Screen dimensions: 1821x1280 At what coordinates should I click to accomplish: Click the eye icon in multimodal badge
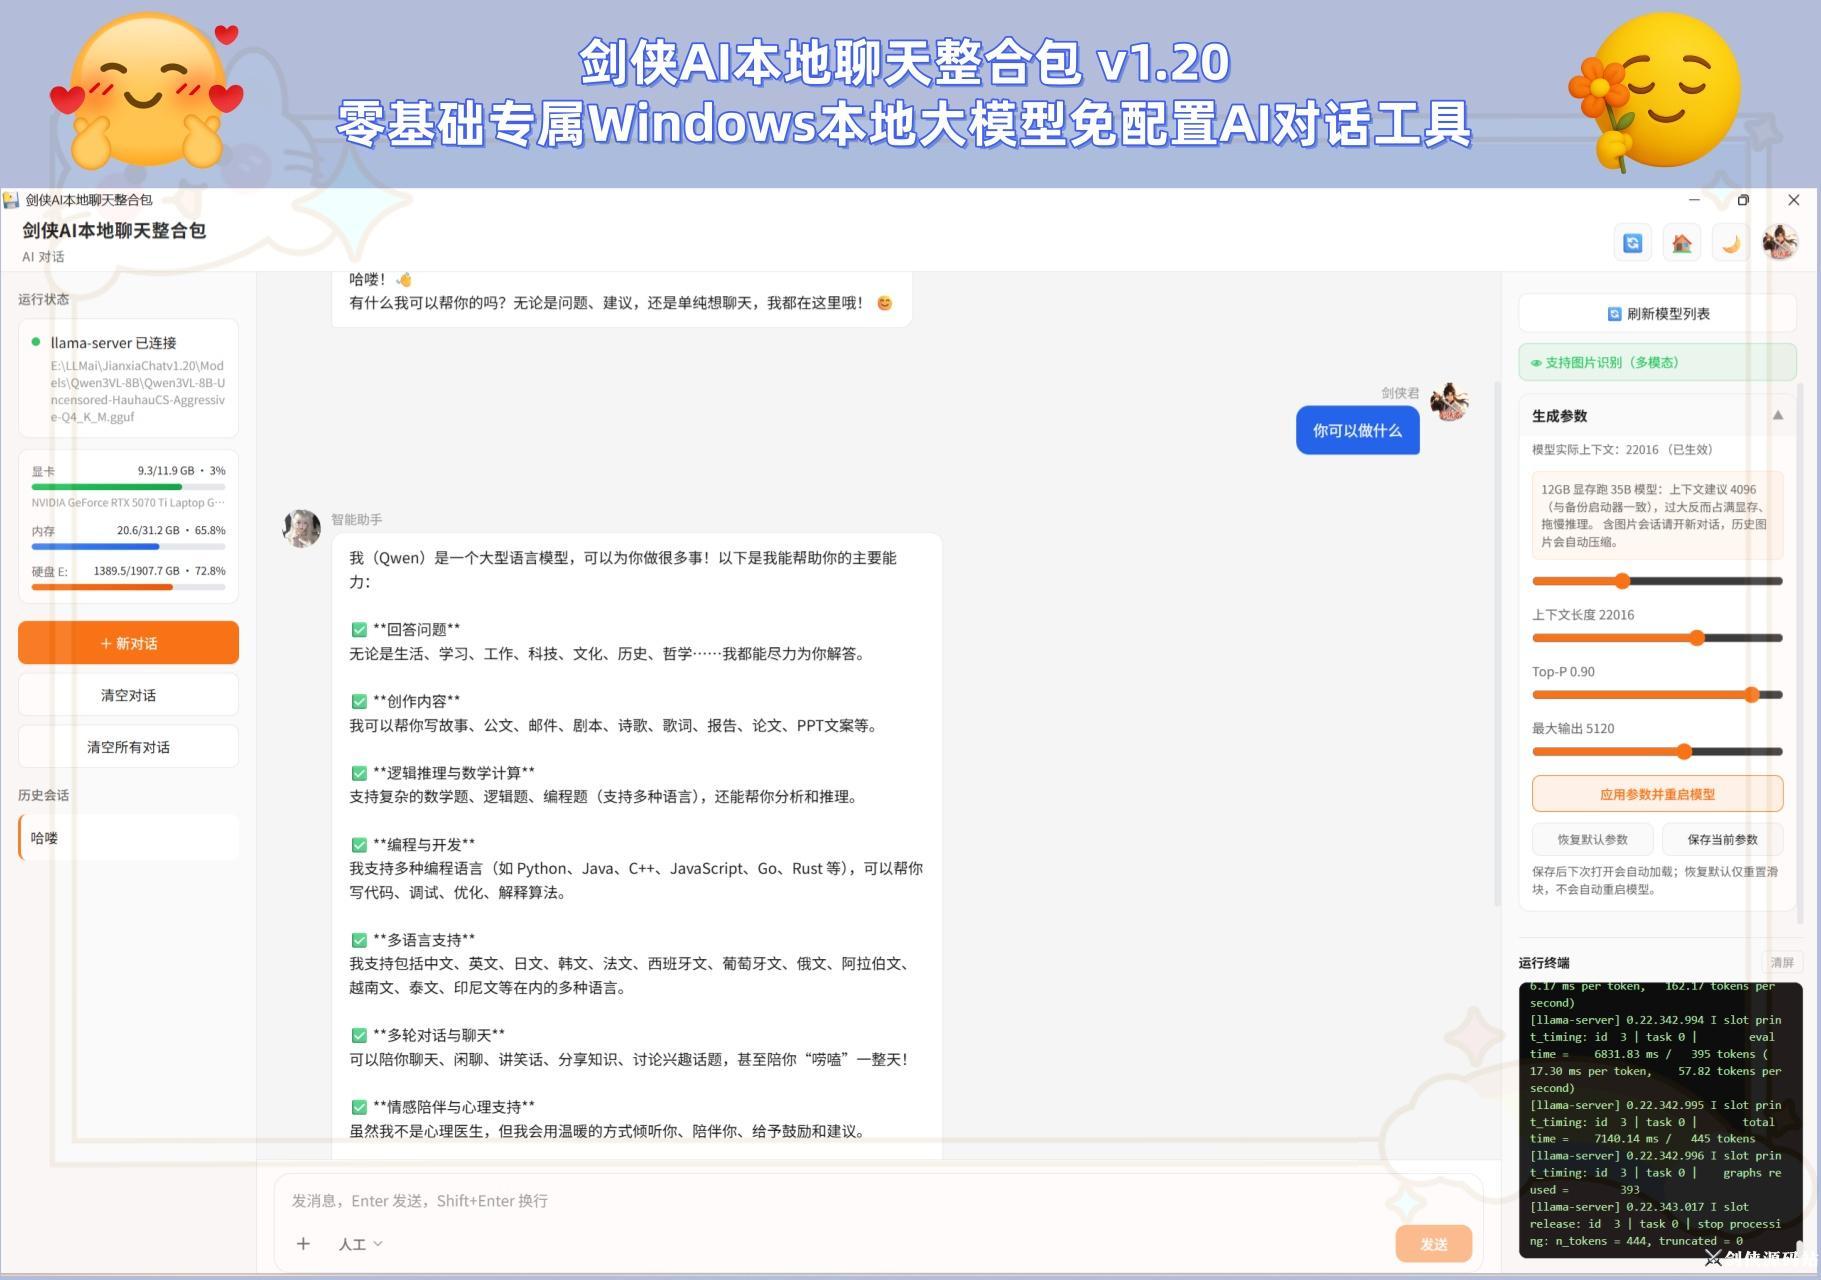pos(1535,363)
